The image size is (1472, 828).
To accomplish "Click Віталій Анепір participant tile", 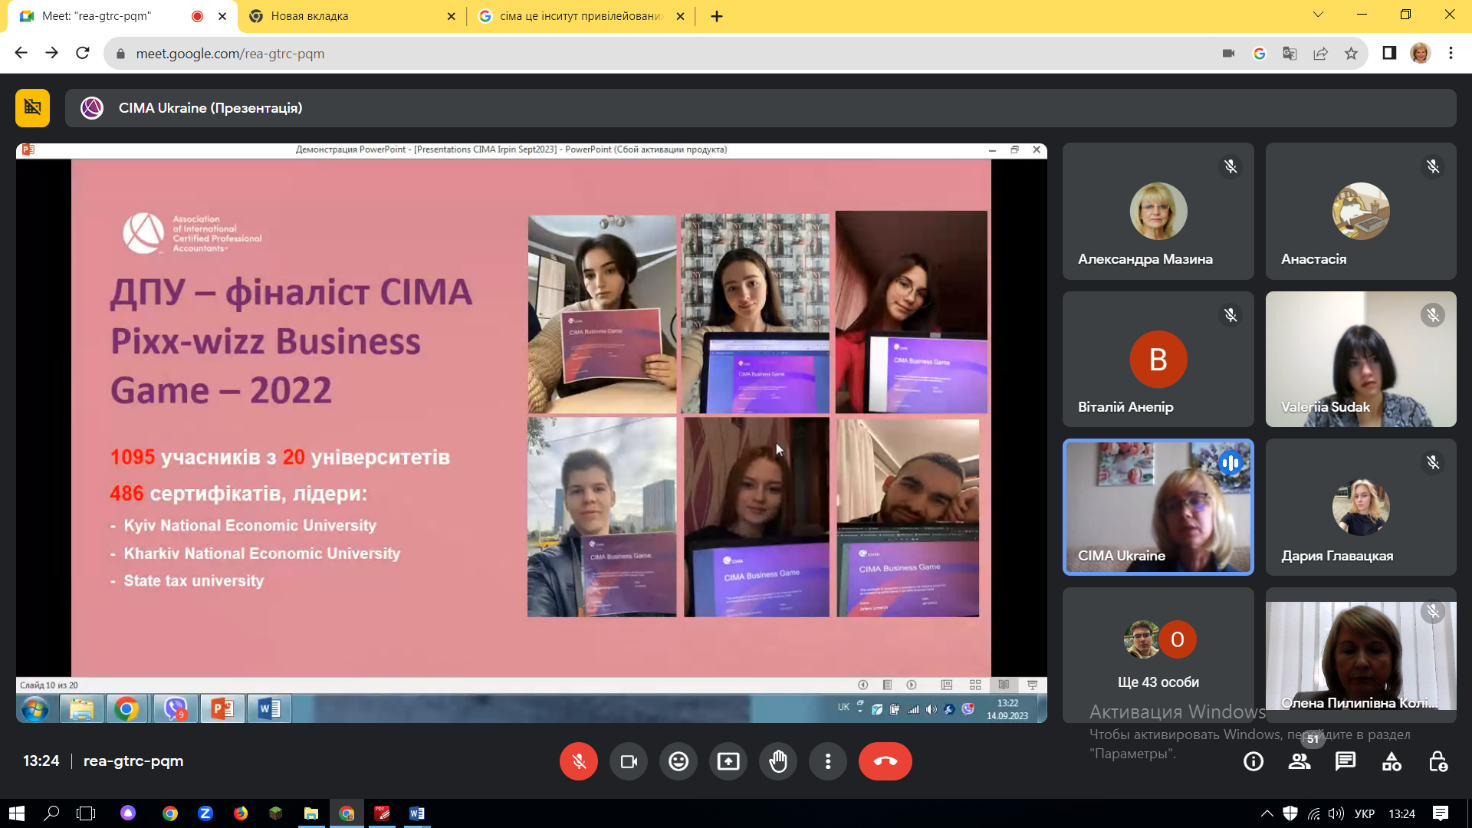I will 1158,359.
